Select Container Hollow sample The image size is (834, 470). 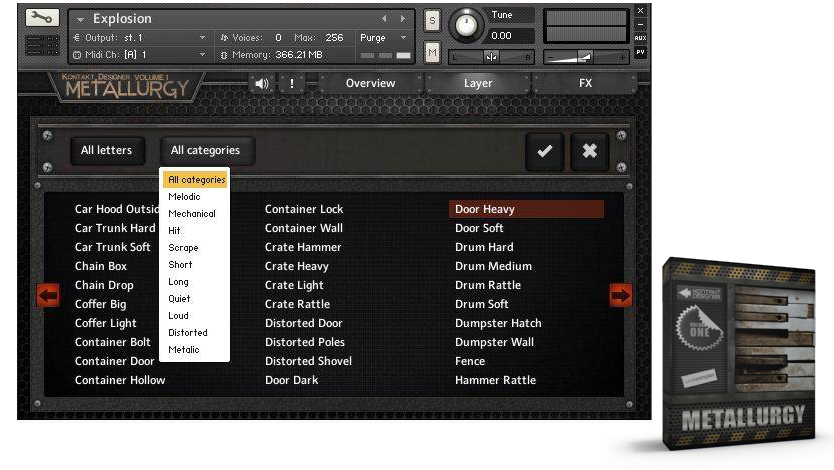coord(120,381)
